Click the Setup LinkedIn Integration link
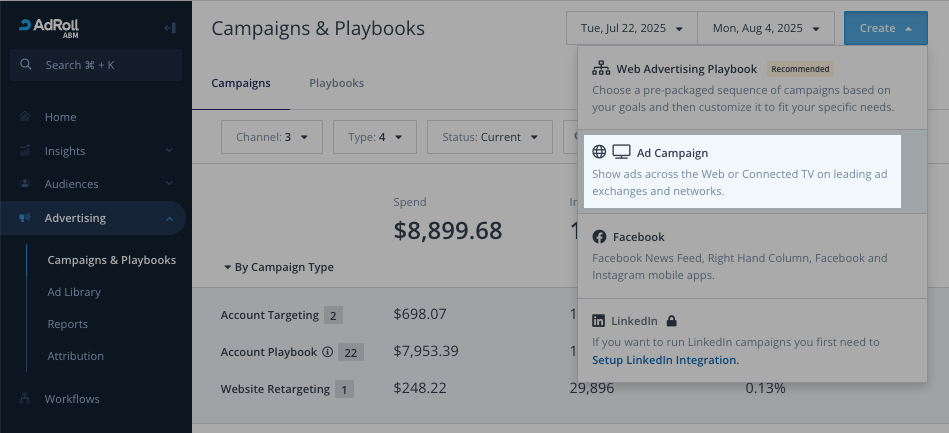Screen dimensions: 949x433 point(665,360)
